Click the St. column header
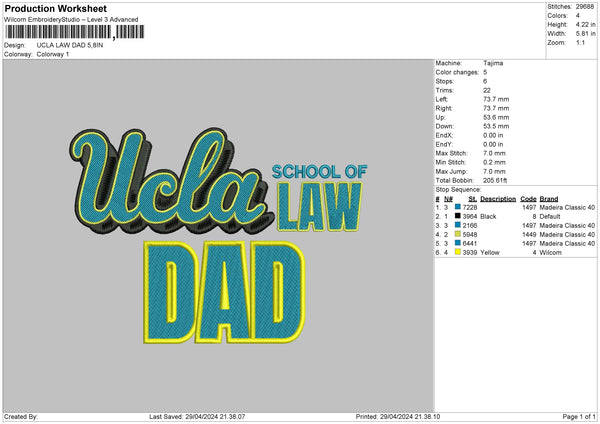 pyautogui.click(x=473, y=199)
